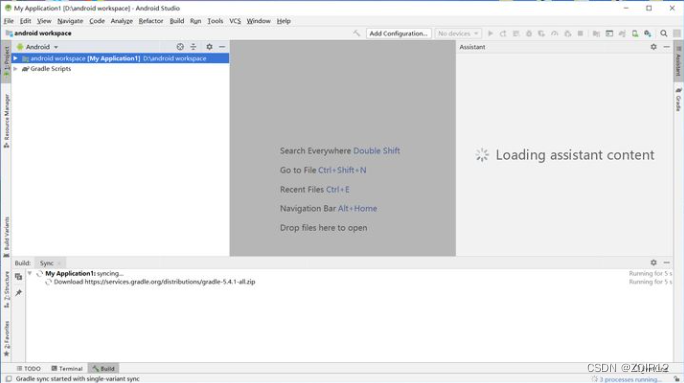
Task: Open the Help menu
Action: tap(284, 21)
